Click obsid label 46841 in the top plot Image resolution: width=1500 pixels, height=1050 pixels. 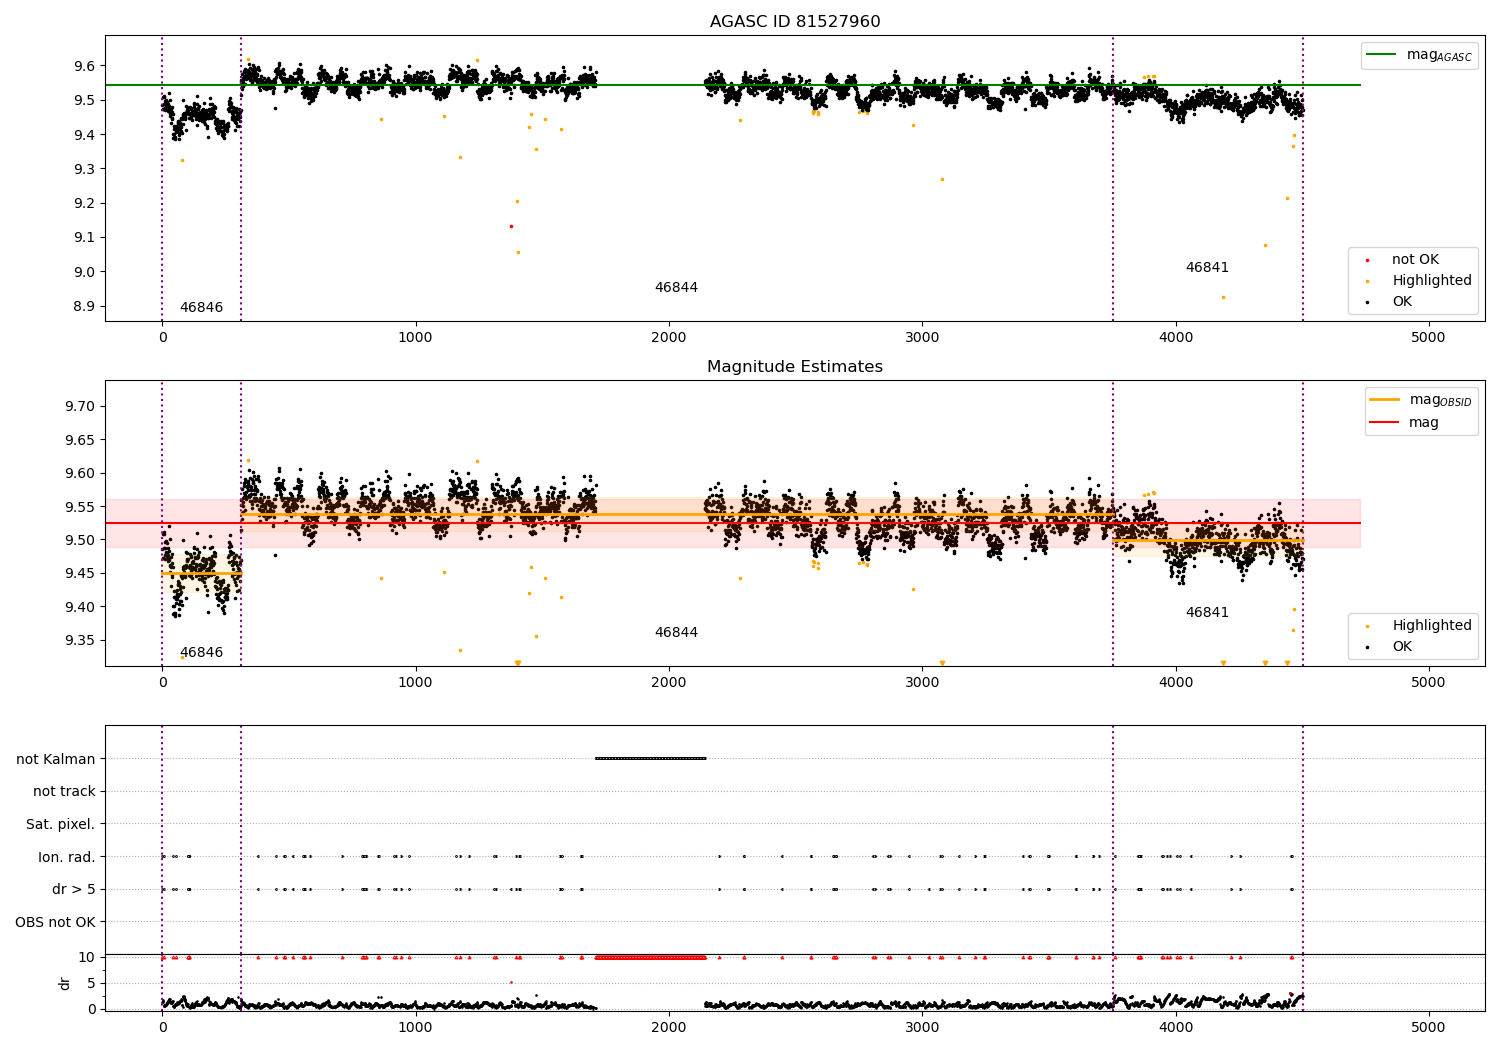pyautogui.click(x=1207, y=268)
